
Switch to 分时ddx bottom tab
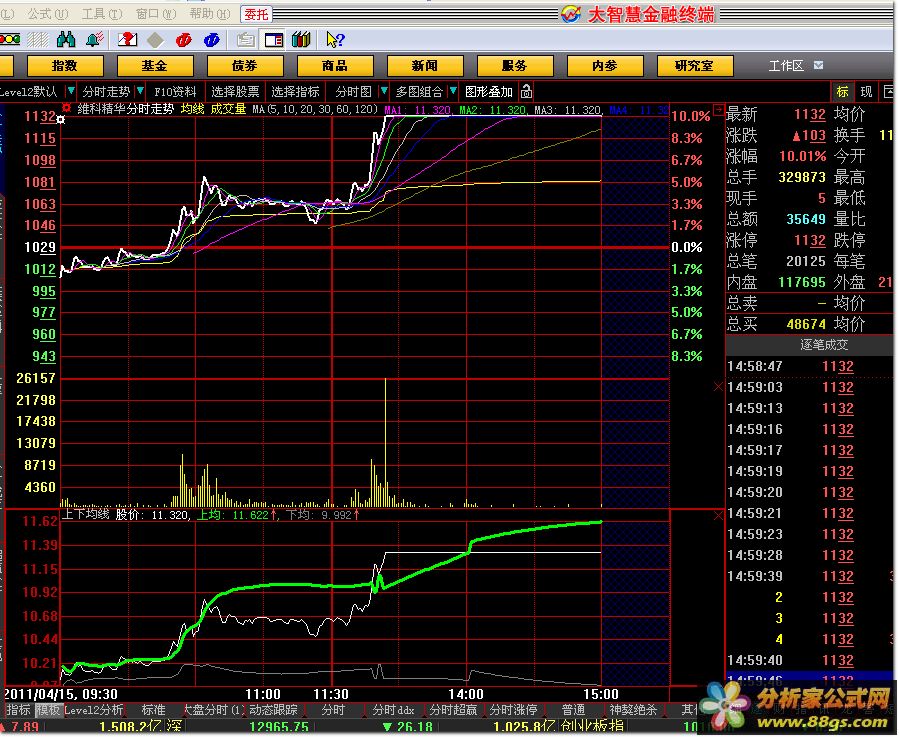click(x=393, y=710)
